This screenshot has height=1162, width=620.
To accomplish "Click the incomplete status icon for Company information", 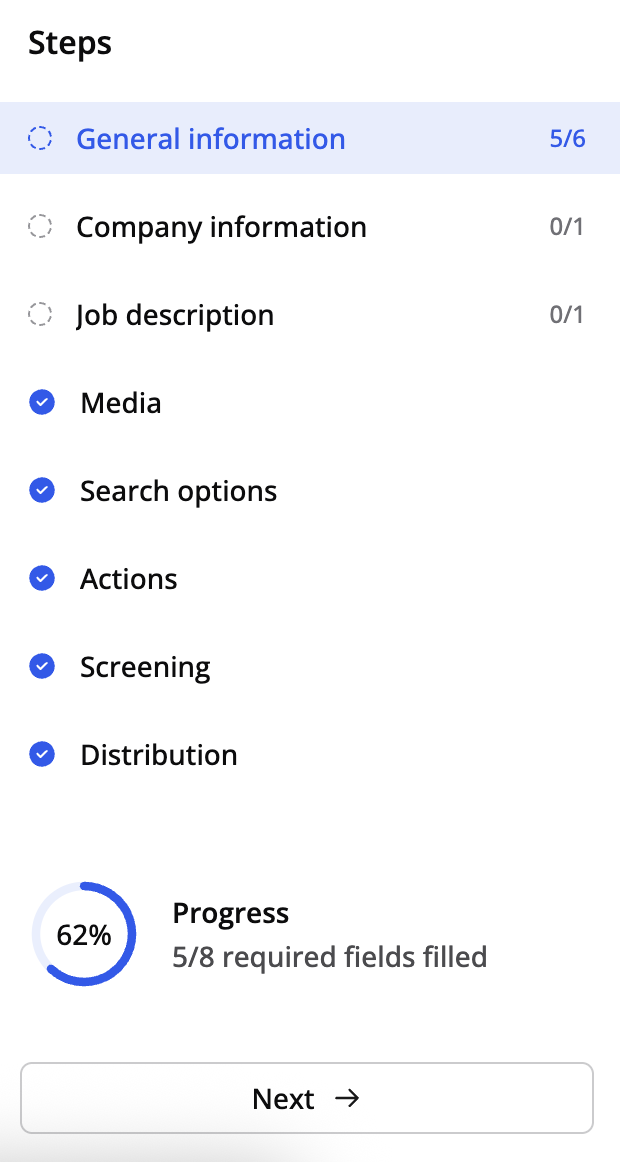I will pyautogui.click(x=40, y=227).
